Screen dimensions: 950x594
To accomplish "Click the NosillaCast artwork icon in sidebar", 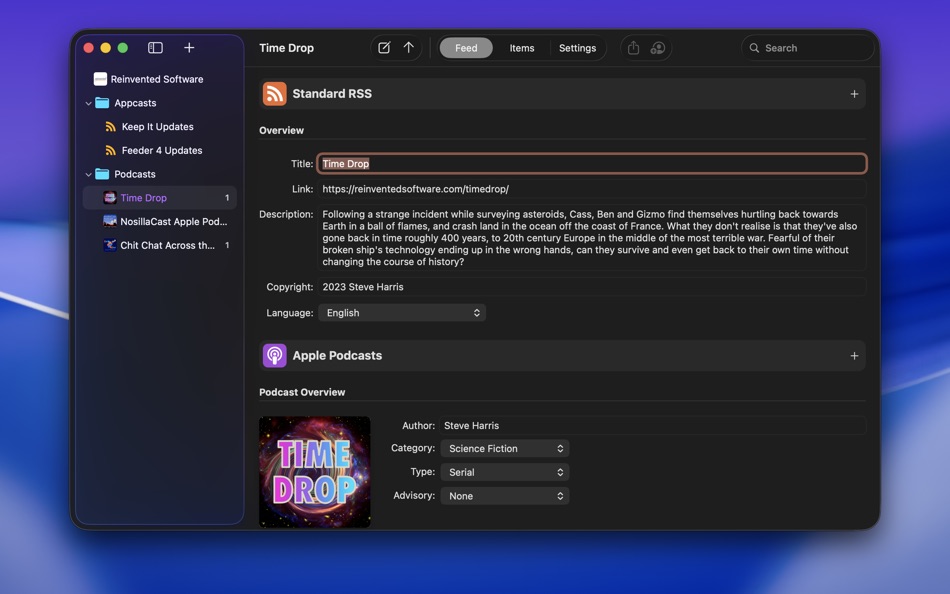I will pos(110,221).
